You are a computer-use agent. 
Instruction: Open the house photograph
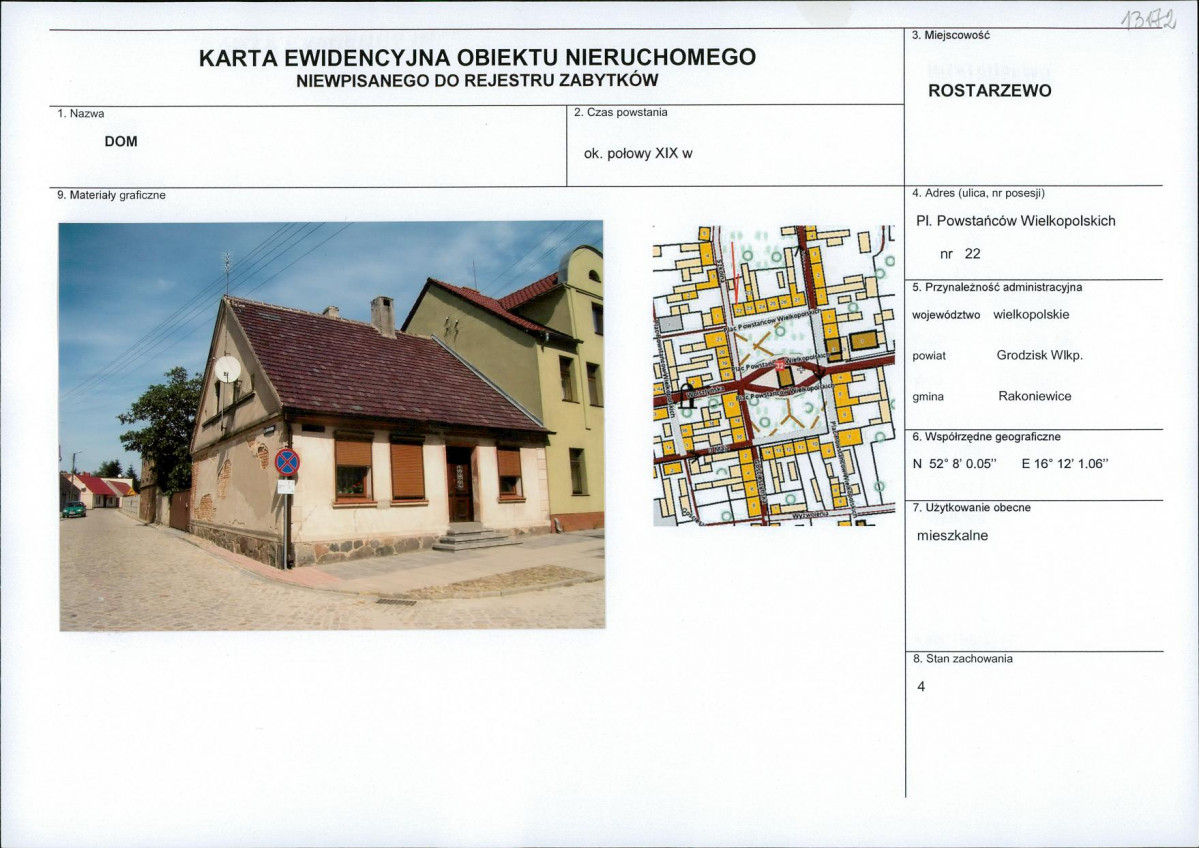pos(331,425)
